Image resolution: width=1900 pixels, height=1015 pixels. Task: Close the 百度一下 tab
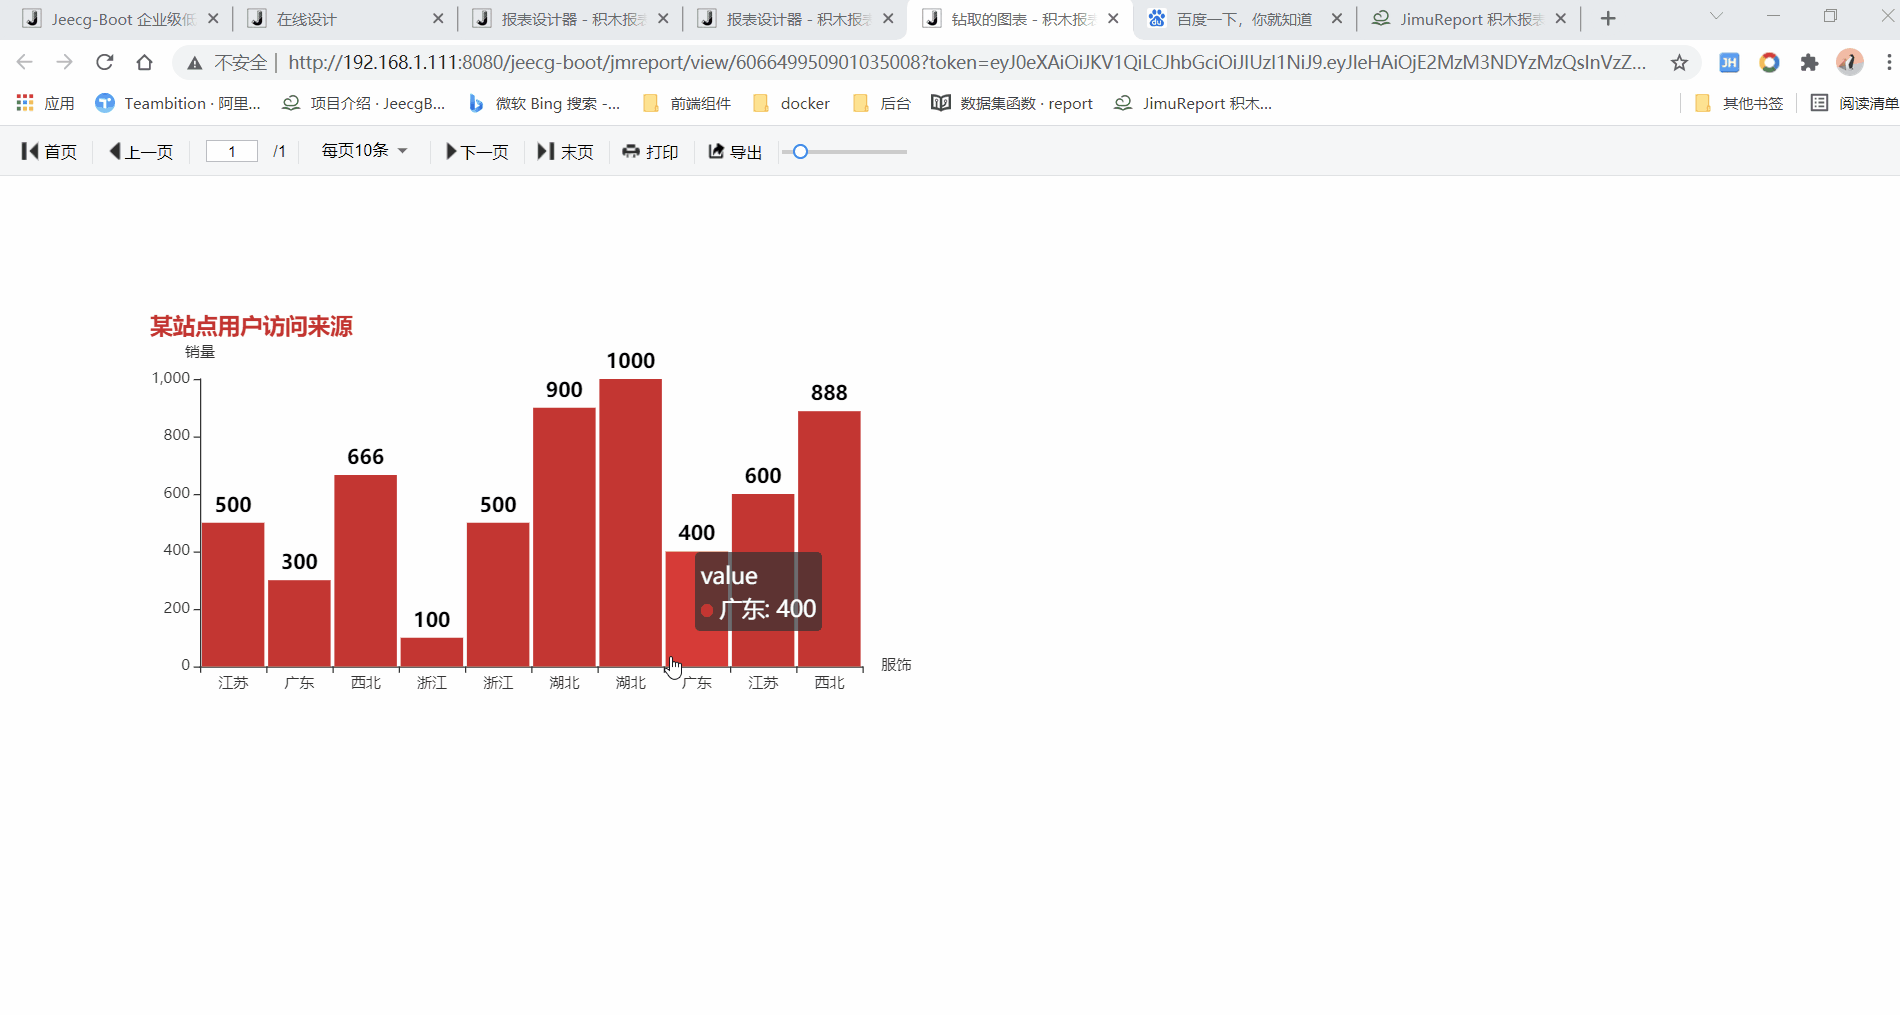click(1337, 19)
